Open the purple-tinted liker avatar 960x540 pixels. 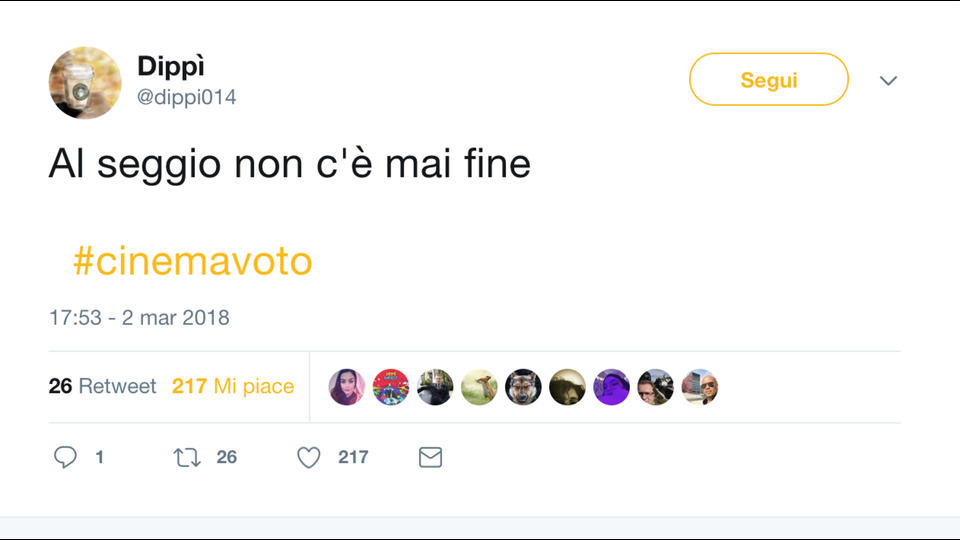tap(611, 386)
